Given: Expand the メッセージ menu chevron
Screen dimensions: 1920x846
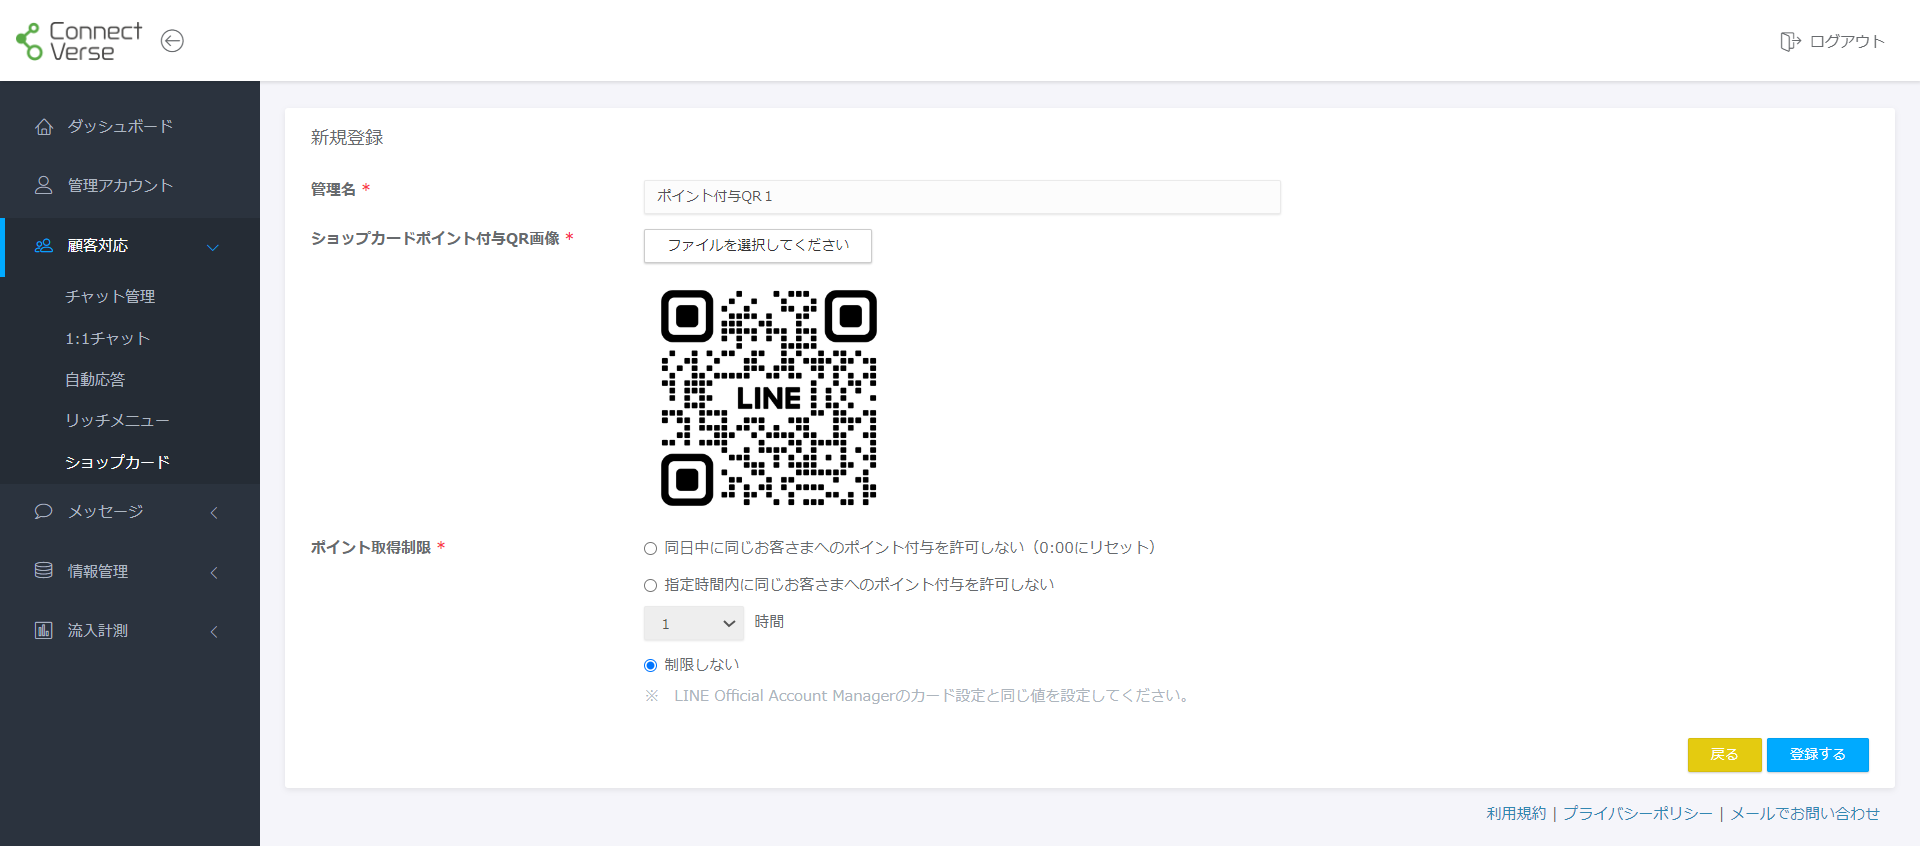Looking at the screenshot, I should click(x=214, y=512).
